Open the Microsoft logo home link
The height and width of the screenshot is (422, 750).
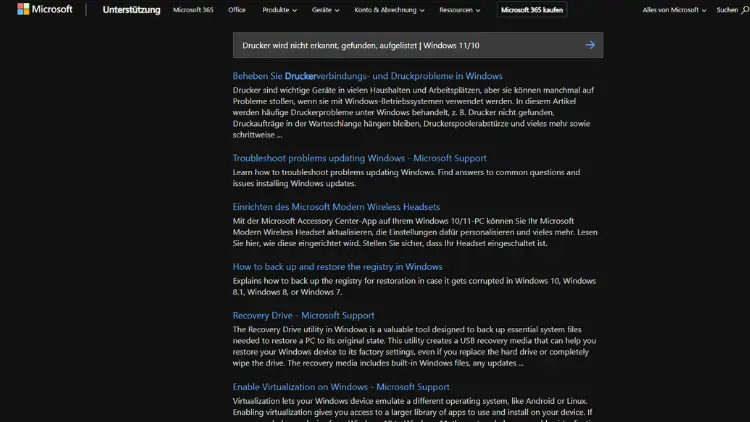[44, 9]
